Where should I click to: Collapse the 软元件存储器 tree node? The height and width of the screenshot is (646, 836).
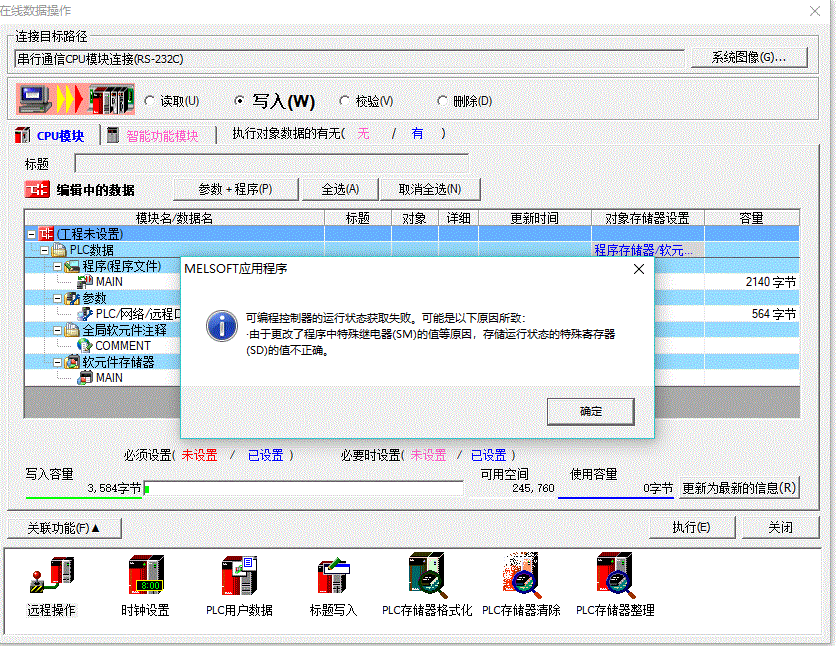[59, 362]
